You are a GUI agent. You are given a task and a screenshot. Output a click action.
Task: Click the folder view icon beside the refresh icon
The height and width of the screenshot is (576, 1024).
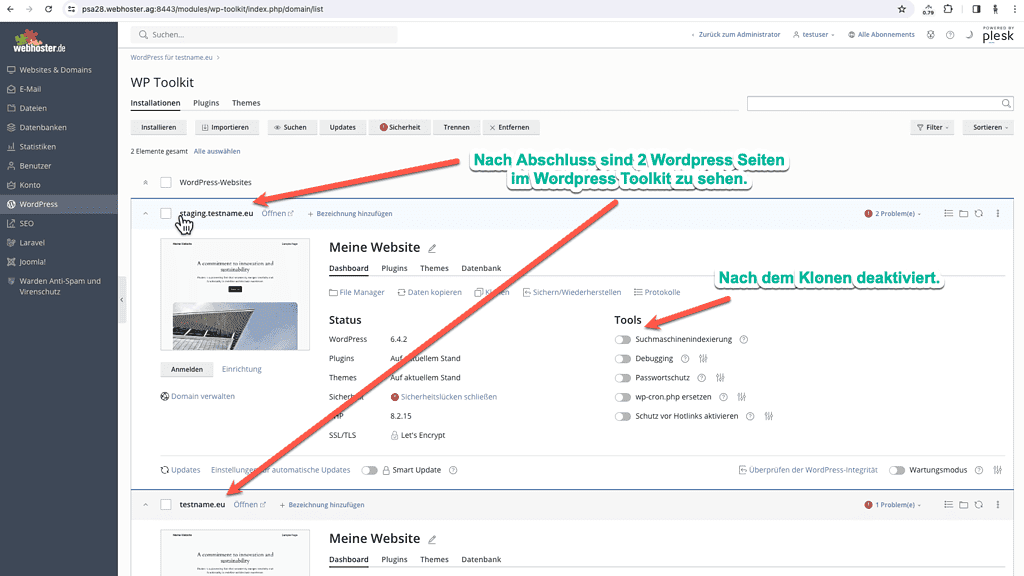click(x=964, y=213)
